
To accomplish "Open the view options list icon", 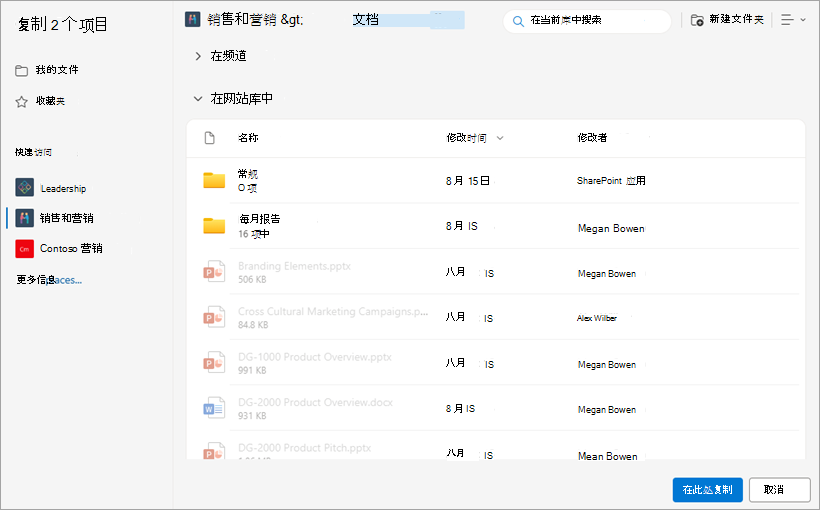I will pos(787,20).
